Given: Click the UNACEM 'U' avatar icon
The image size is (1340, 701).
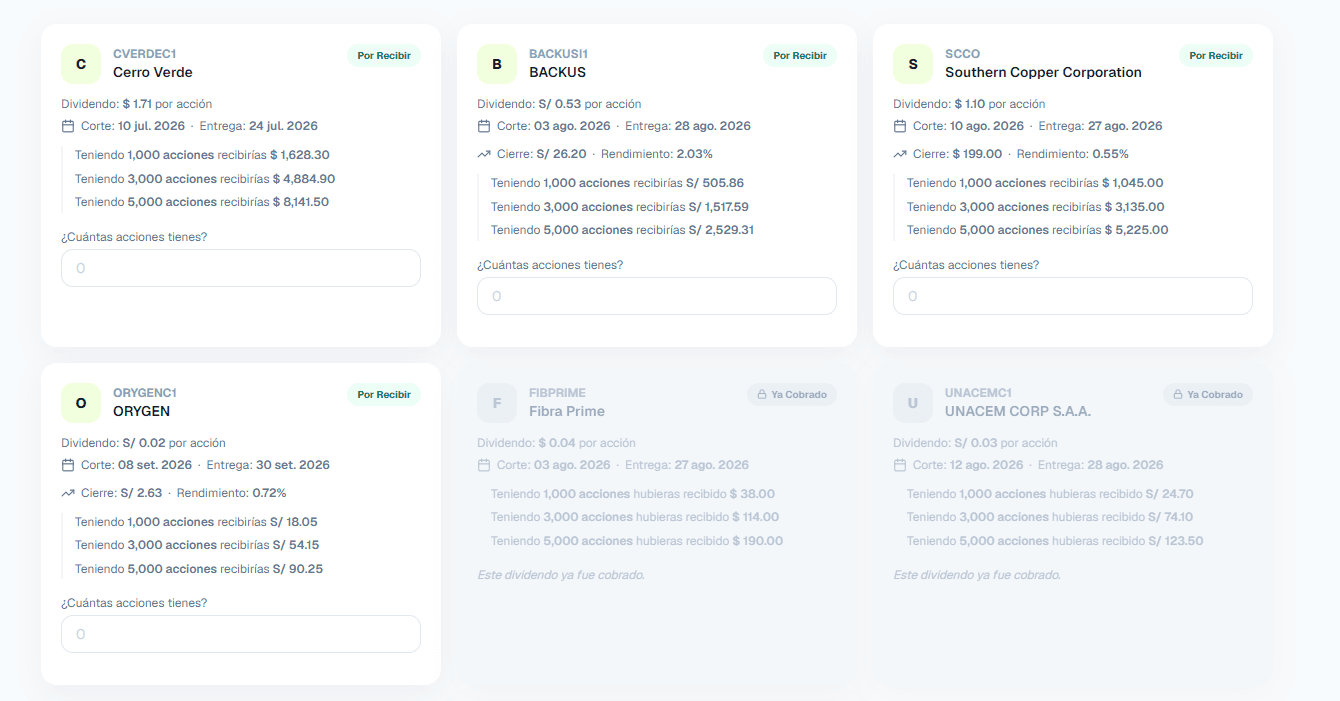Looking at the screenshot, I should 913,403.
